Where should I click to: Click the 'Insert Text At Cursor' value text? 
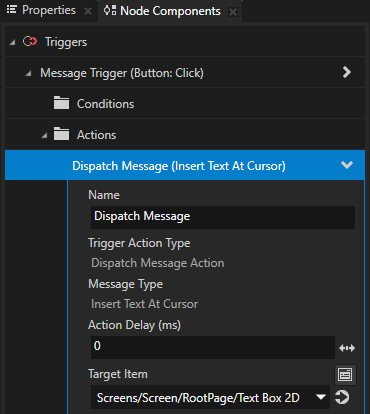click(144, 304)
